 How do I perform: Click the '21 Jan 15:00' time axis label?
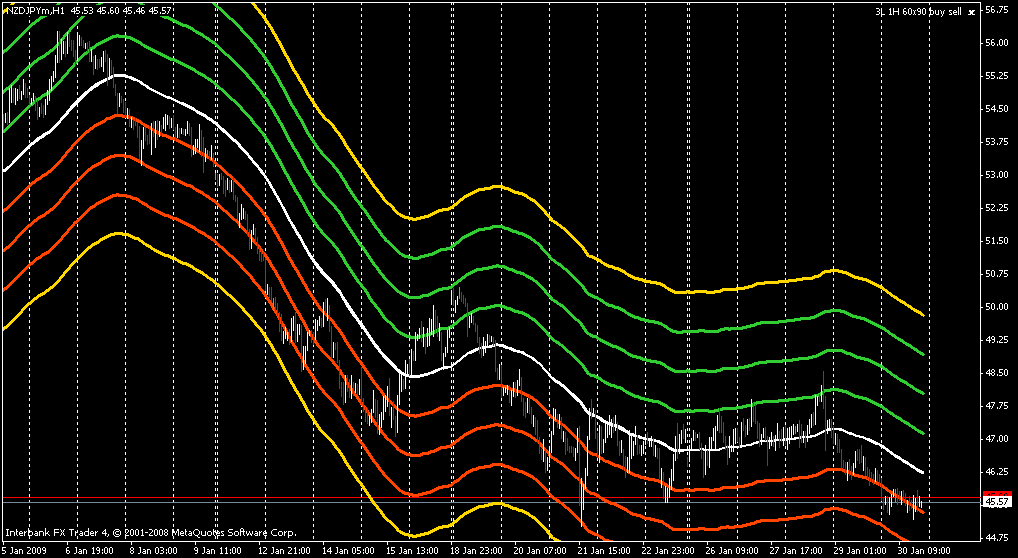[605, 550]
